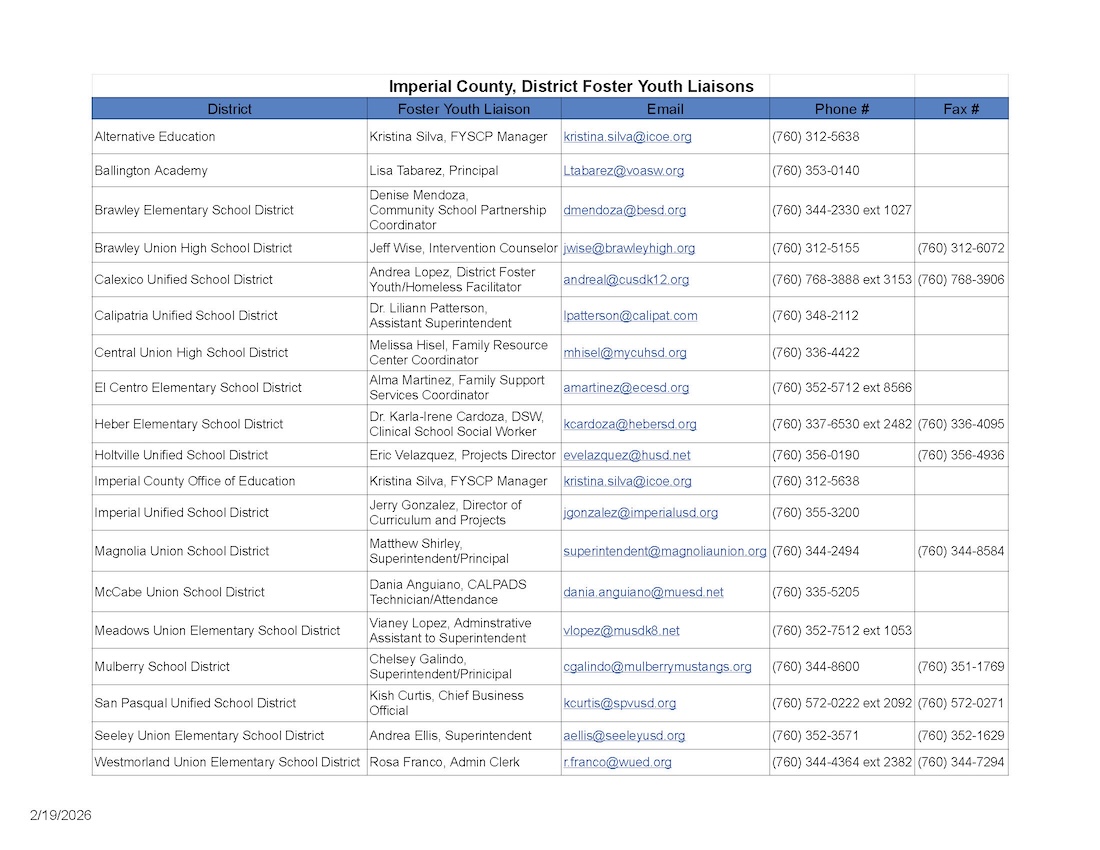Image resolution: width=1100 pixels, height=850 pixels.
Task: Click the cgalindo@mulberrymustangs.org email link
Action: click(657, 667)
